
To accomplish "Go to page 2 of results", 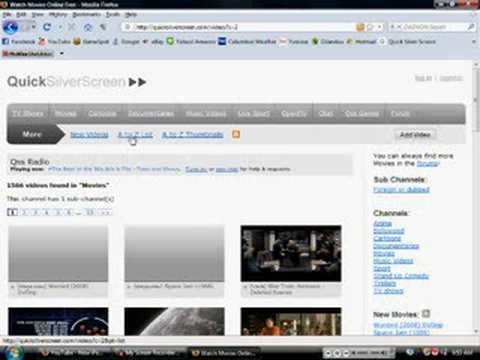I will click(x=24, y=212).
